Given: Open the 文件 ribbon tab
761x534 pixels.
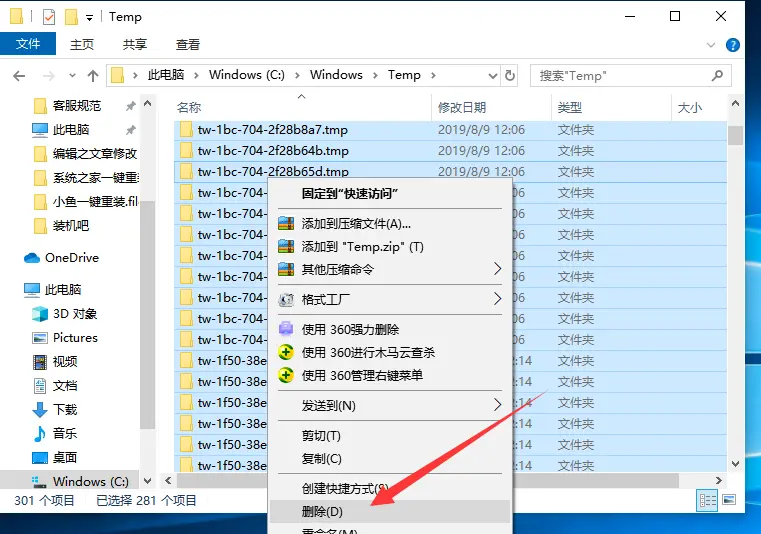Looking at the screenshot, I should (28, 44).
